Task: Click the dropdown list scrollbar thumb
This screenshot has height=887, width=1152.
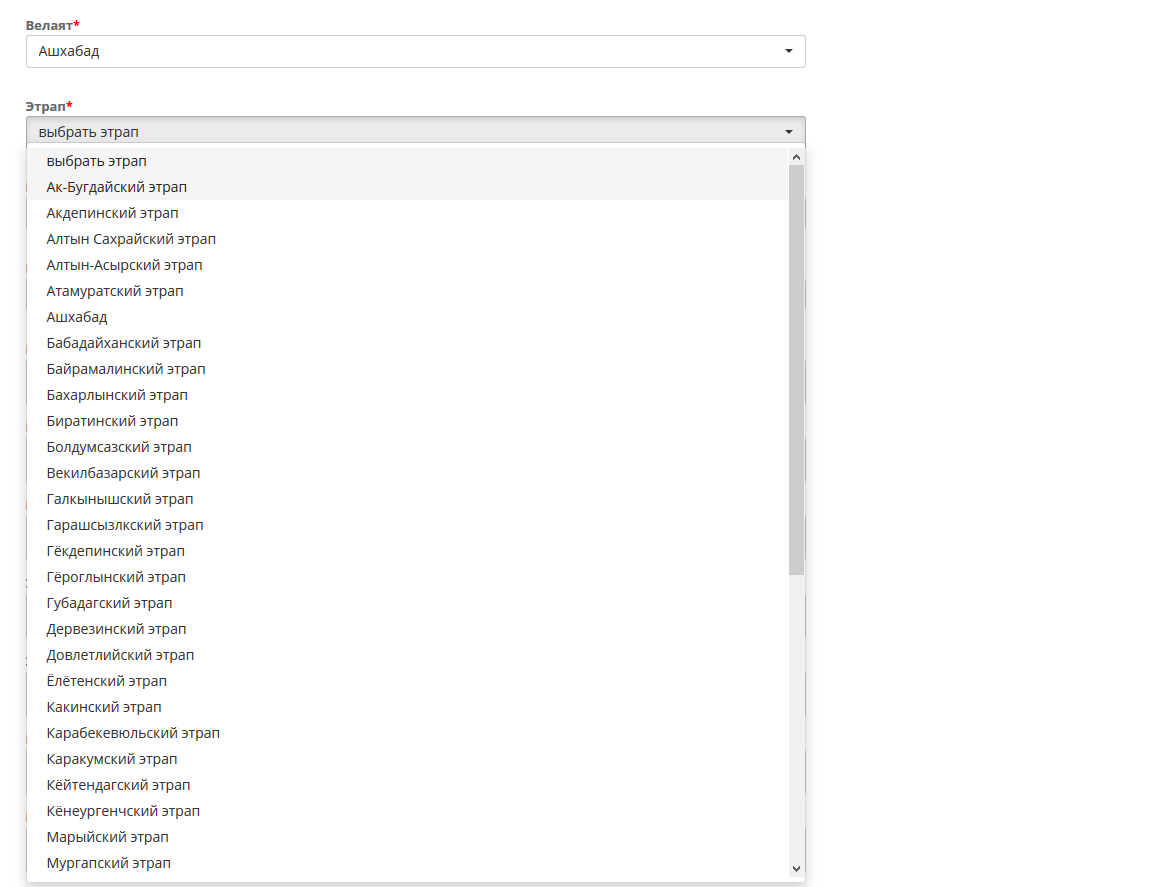Action: pyautogui.click(x=796, y=370)
